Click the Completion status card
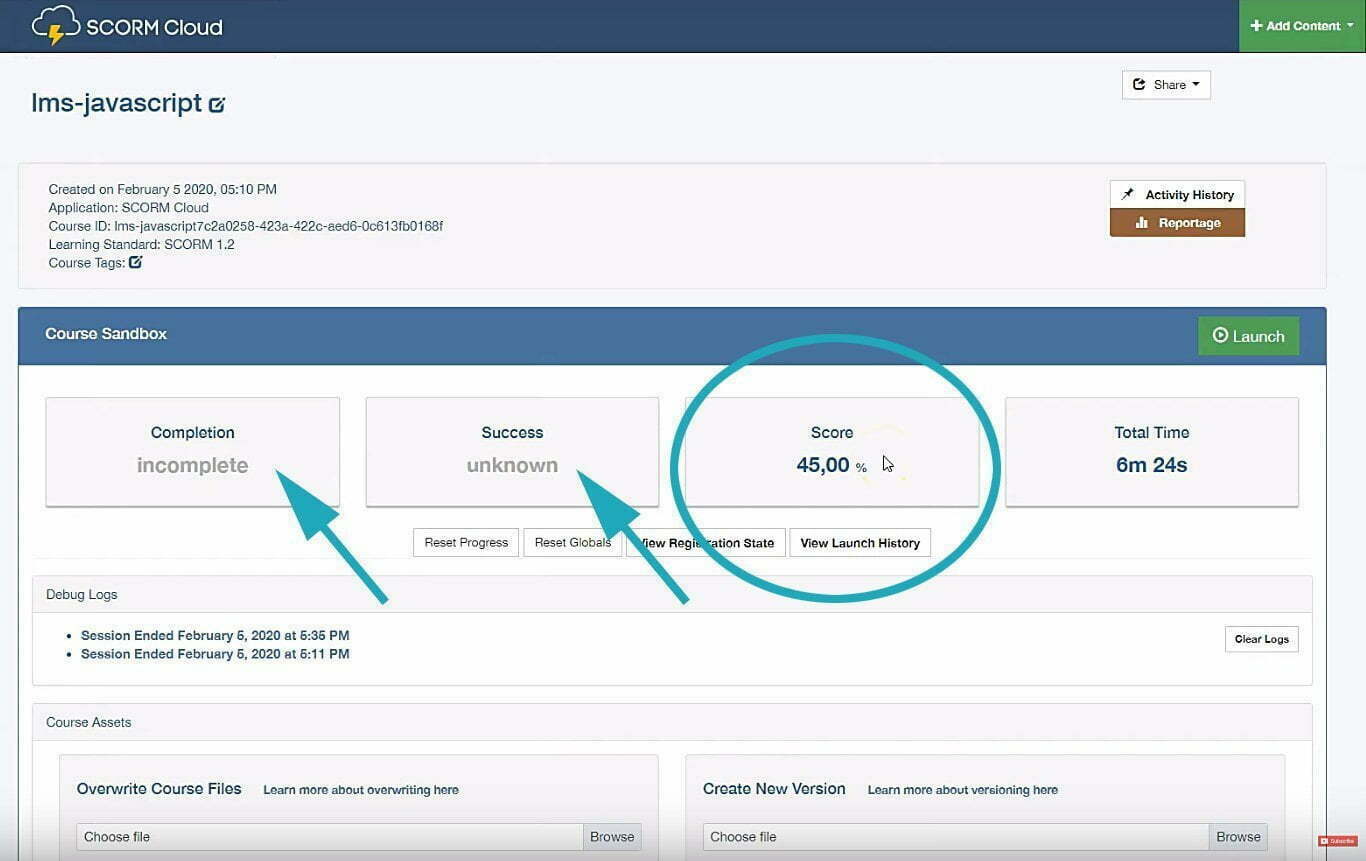This screenshot has width=1366, height=861. point(193,451)
